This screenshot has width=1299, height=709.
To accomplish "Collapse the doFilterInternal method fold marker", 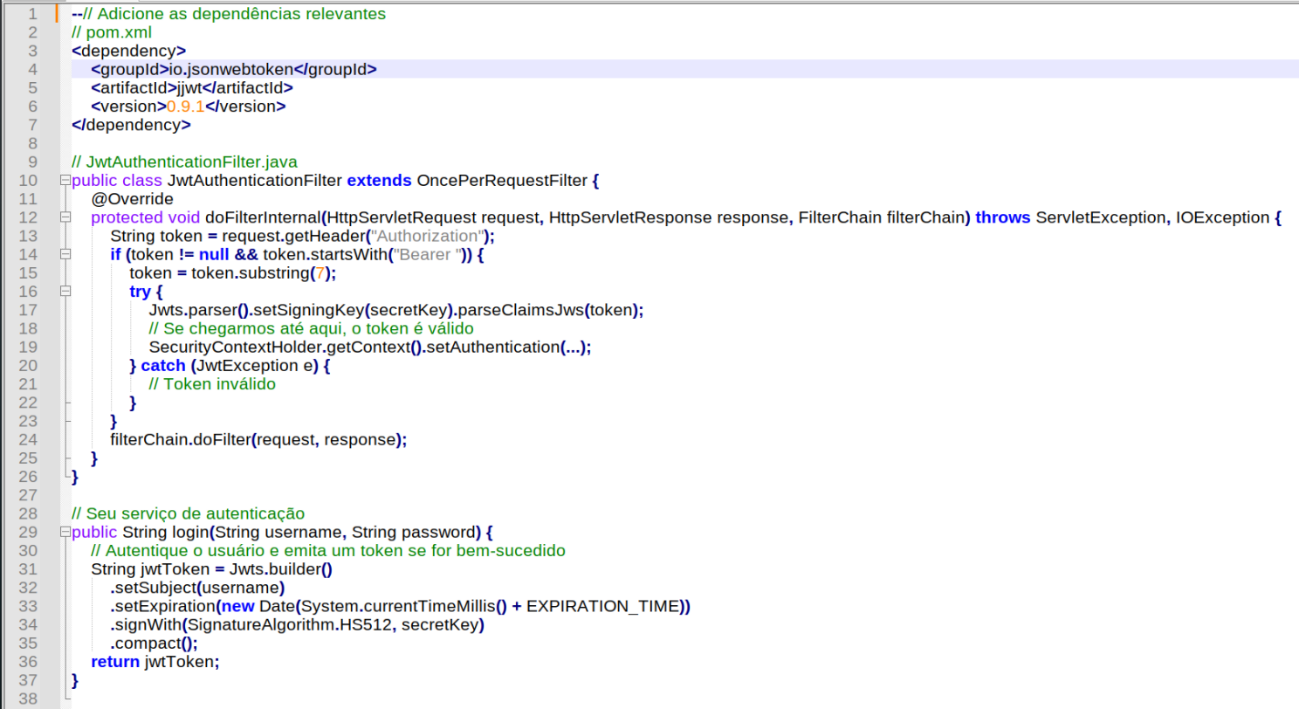I will pyautogui.click(x=65, y=218).
